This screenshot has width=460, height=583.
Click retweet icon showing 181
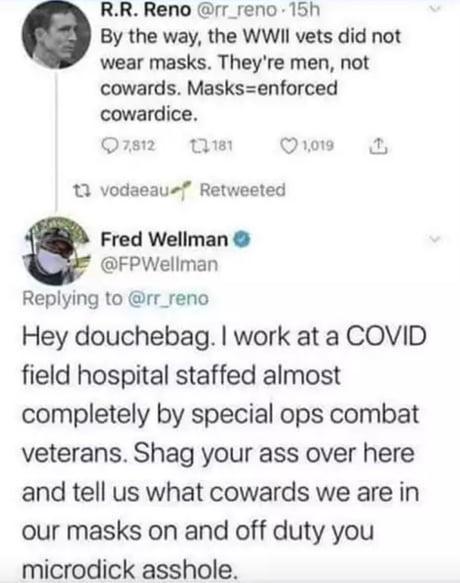tap(198, 145)
